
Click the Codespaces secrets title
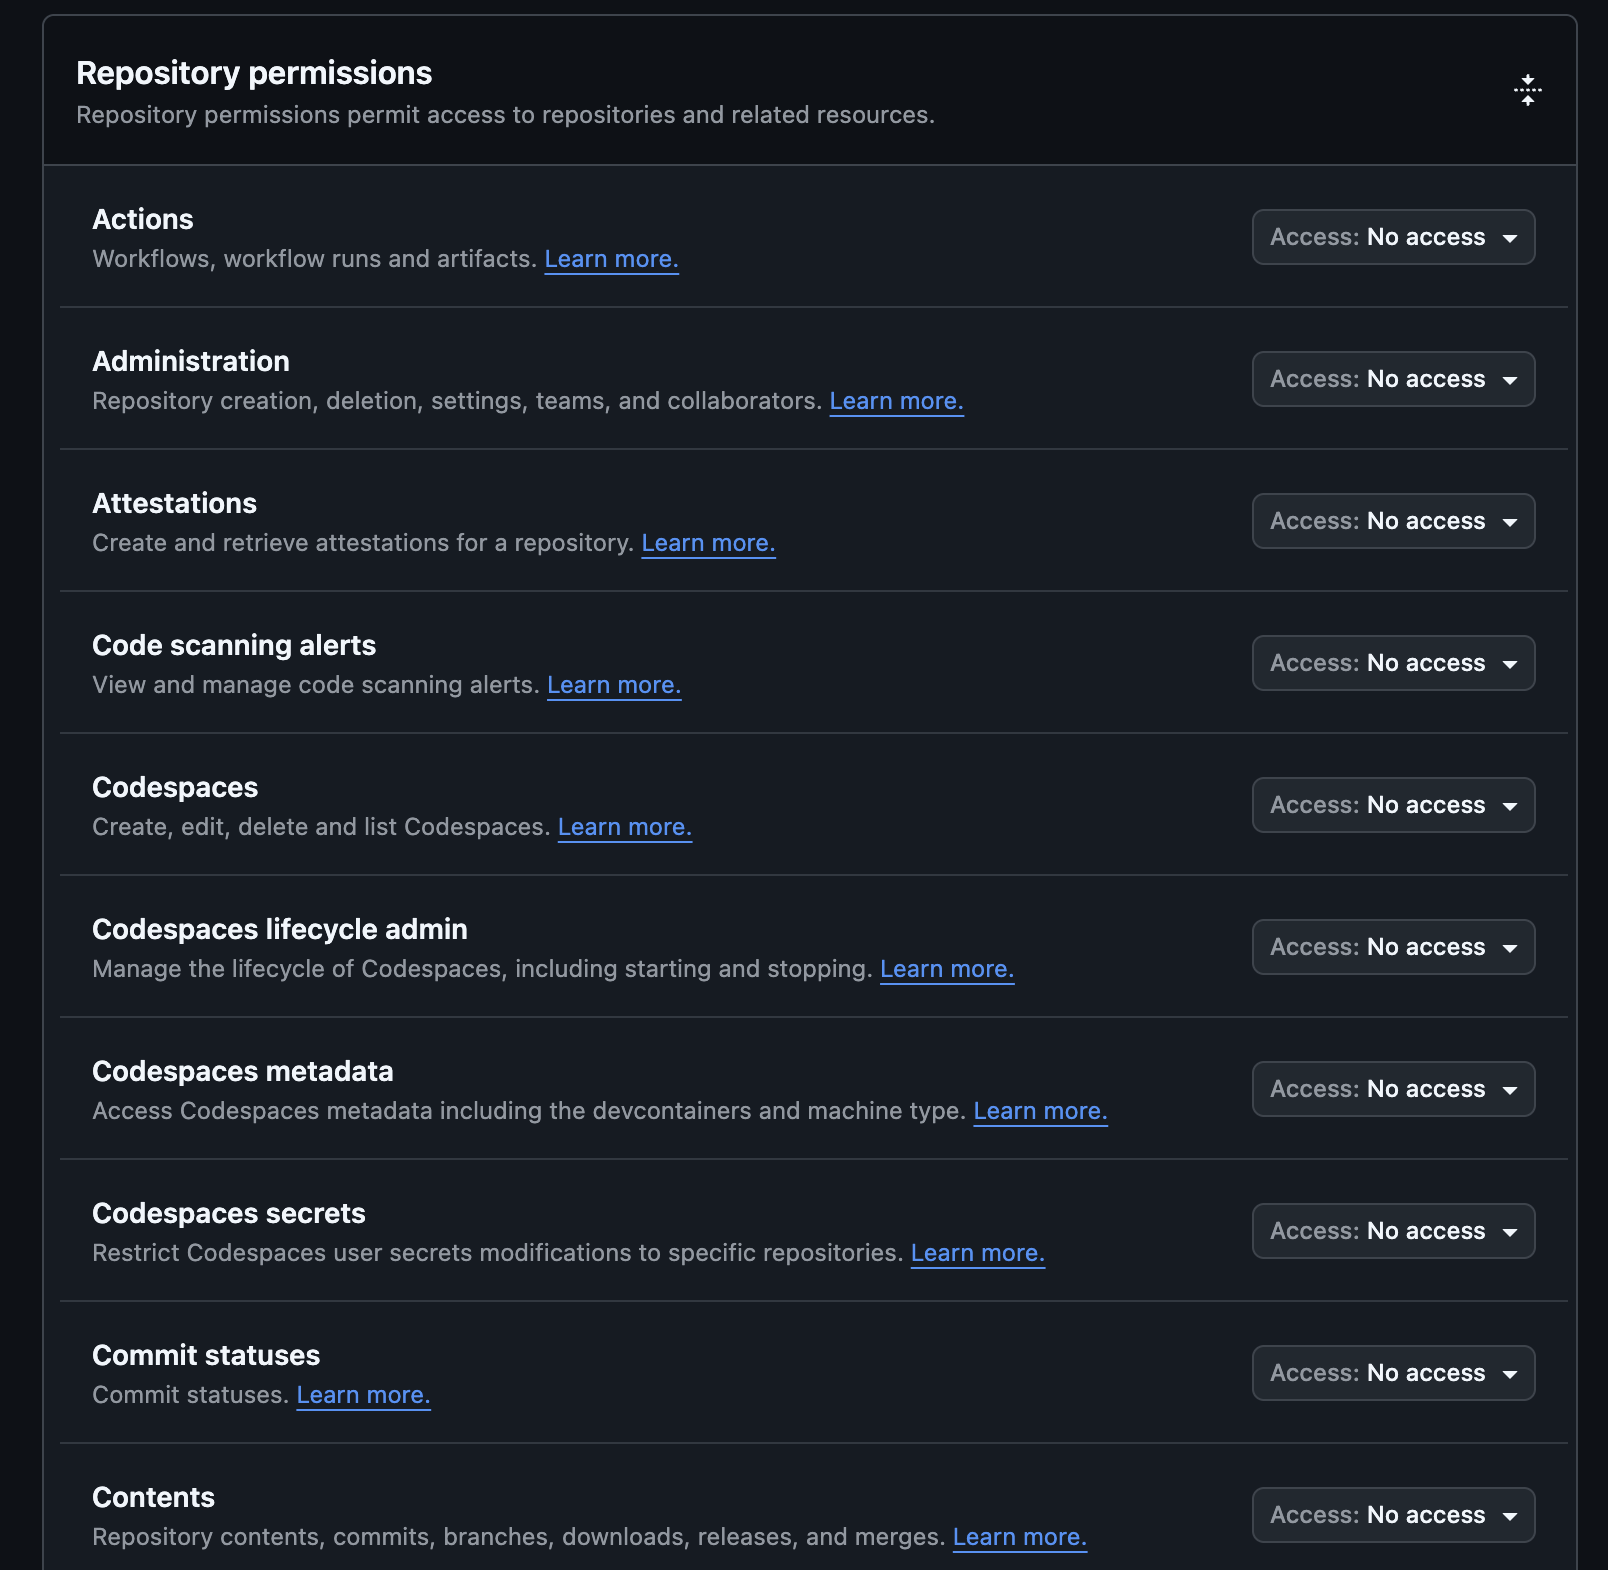[229, 1213]
